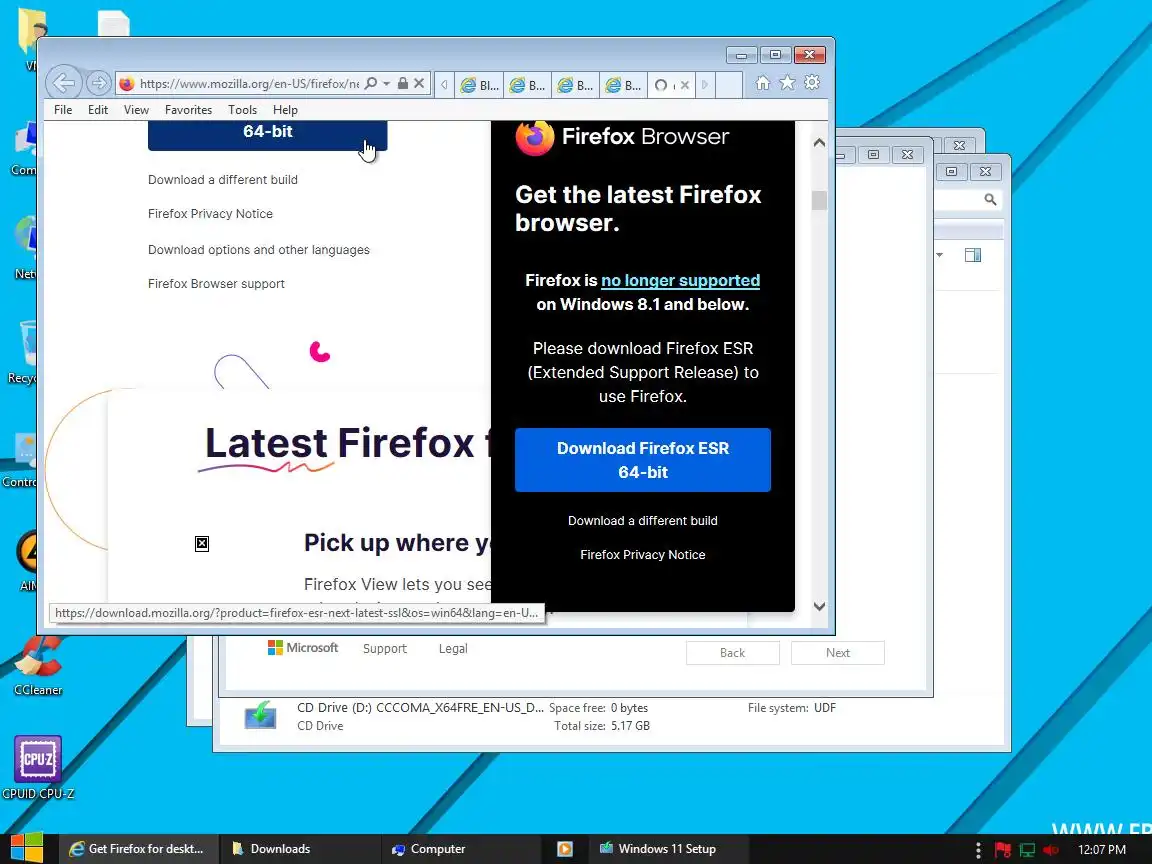Close the active loading tab

point(685,85)
